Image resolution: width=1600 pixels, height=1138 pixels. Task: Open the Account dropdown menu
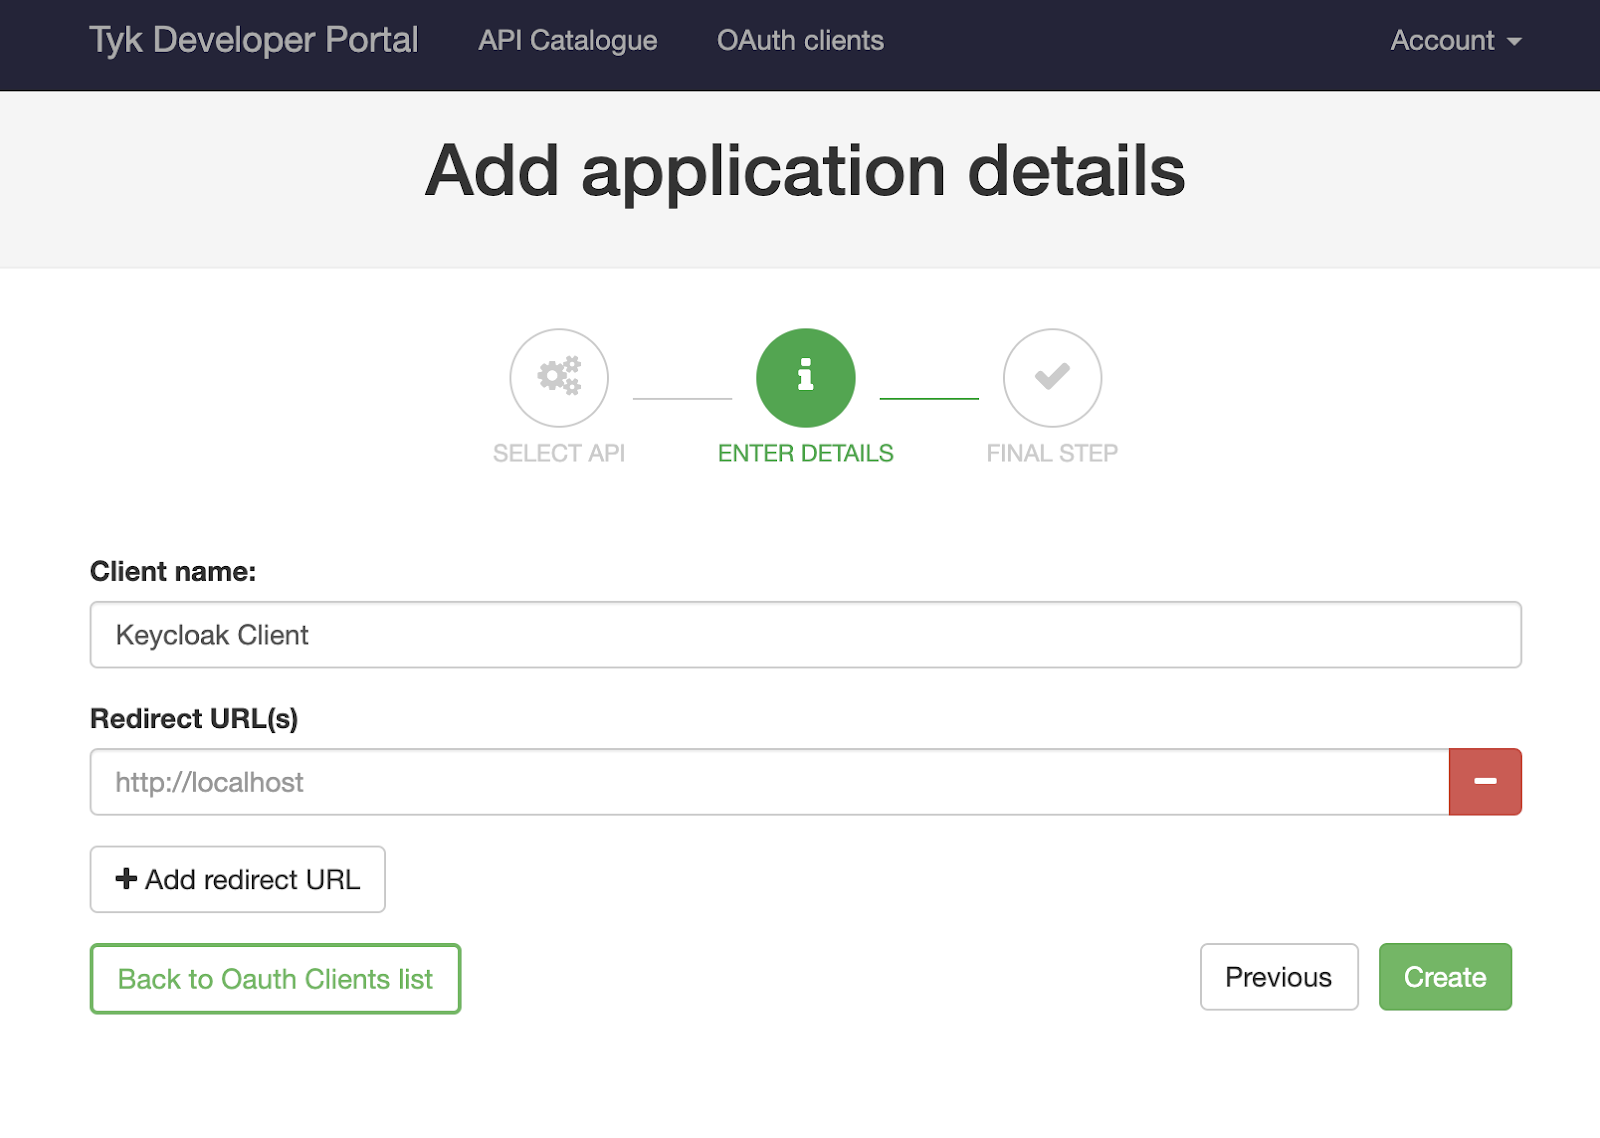click(x=1455, y=41)
